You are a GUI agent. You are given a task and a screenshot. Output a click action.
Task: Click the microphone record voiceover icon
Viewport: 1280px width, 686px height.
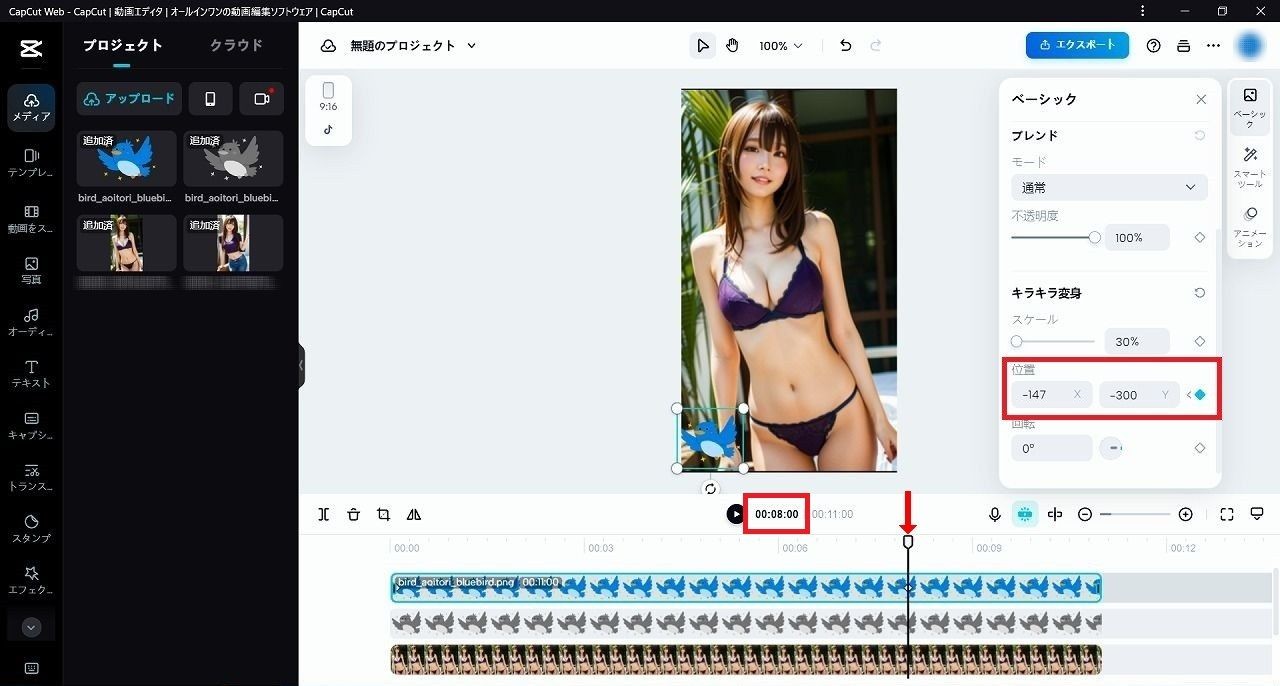point(995,514)
